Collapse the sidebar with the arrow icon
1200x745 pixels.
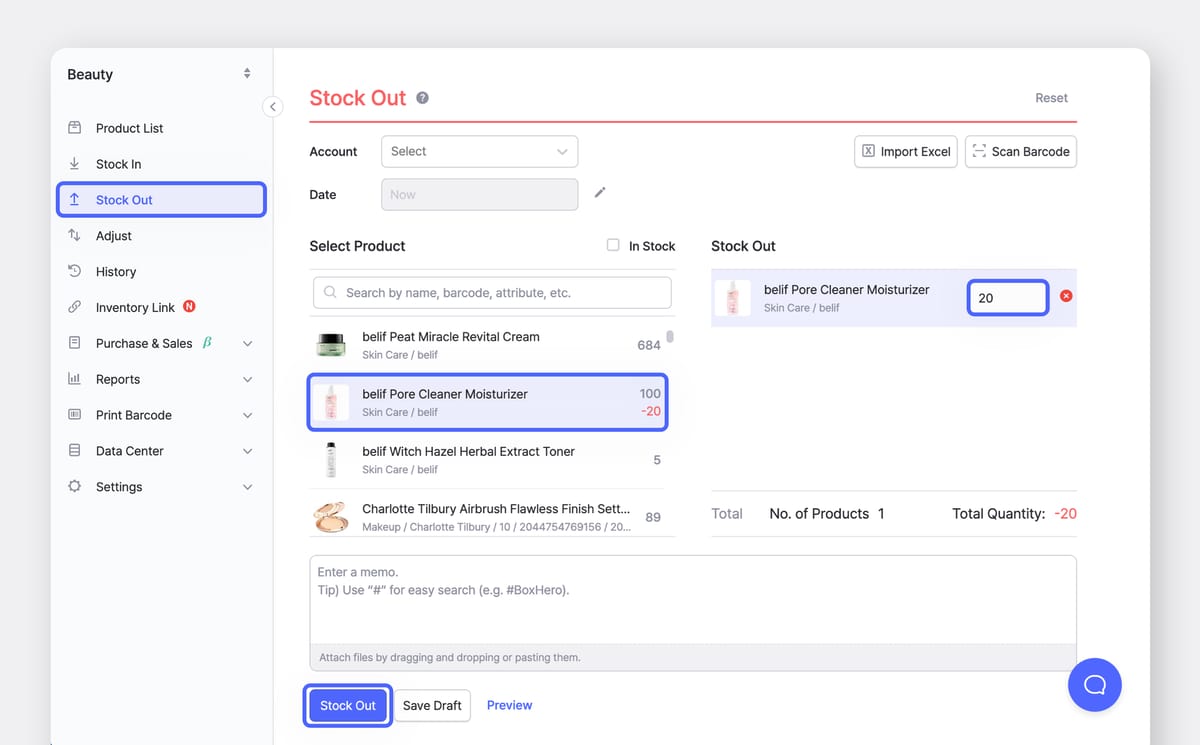(x=272, y=107)
